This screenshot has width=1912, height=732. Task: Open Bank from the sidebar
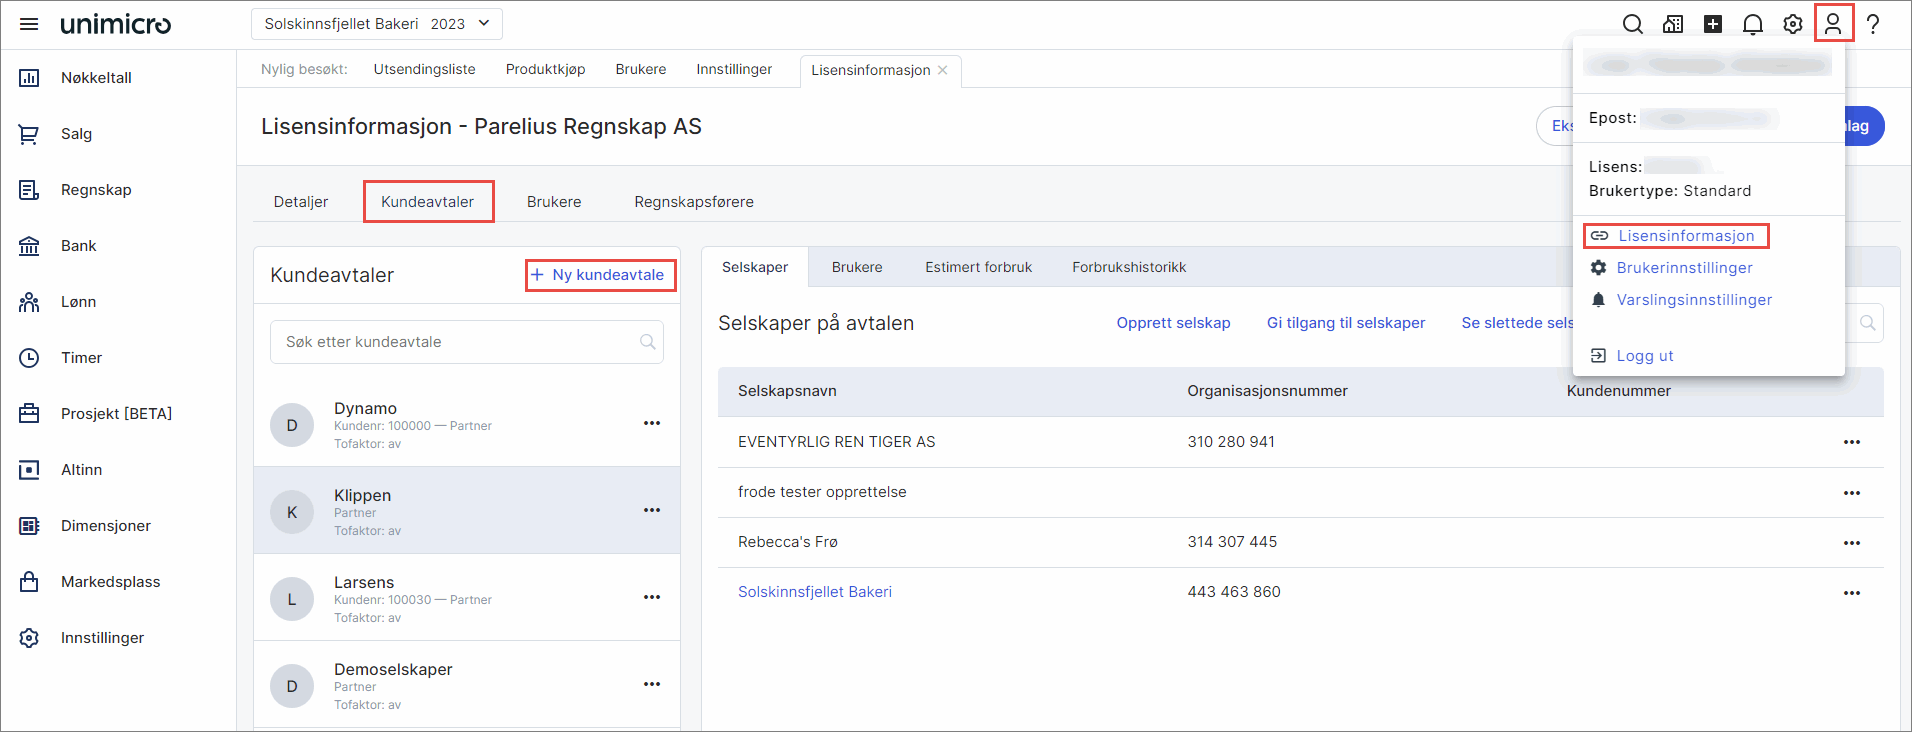78,246
